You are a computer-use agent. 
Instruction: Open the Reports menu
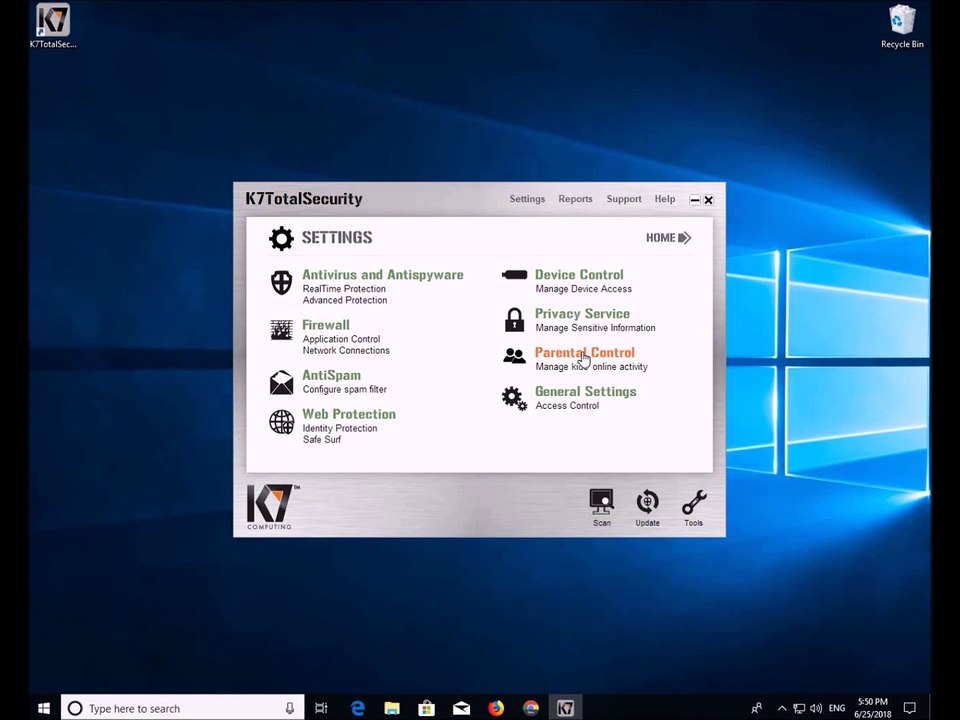coord(576,199)
